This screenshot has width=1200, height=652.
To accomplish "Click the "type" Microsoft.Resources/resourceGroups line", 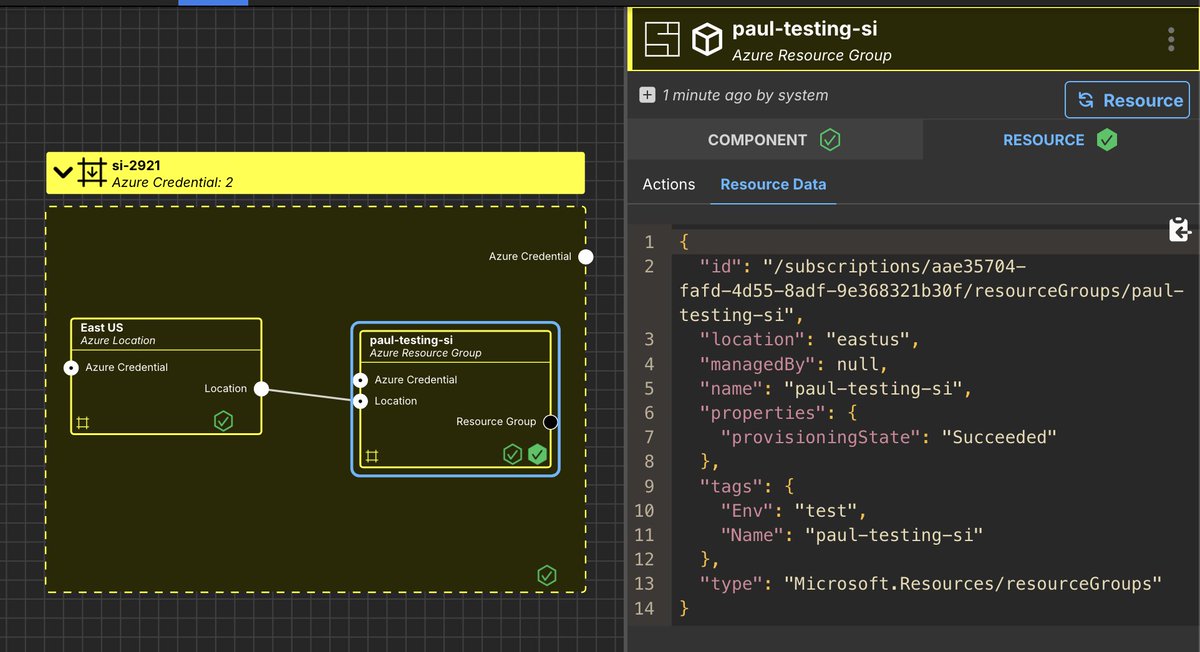I will pyautogui.click(x=931, y=583).
